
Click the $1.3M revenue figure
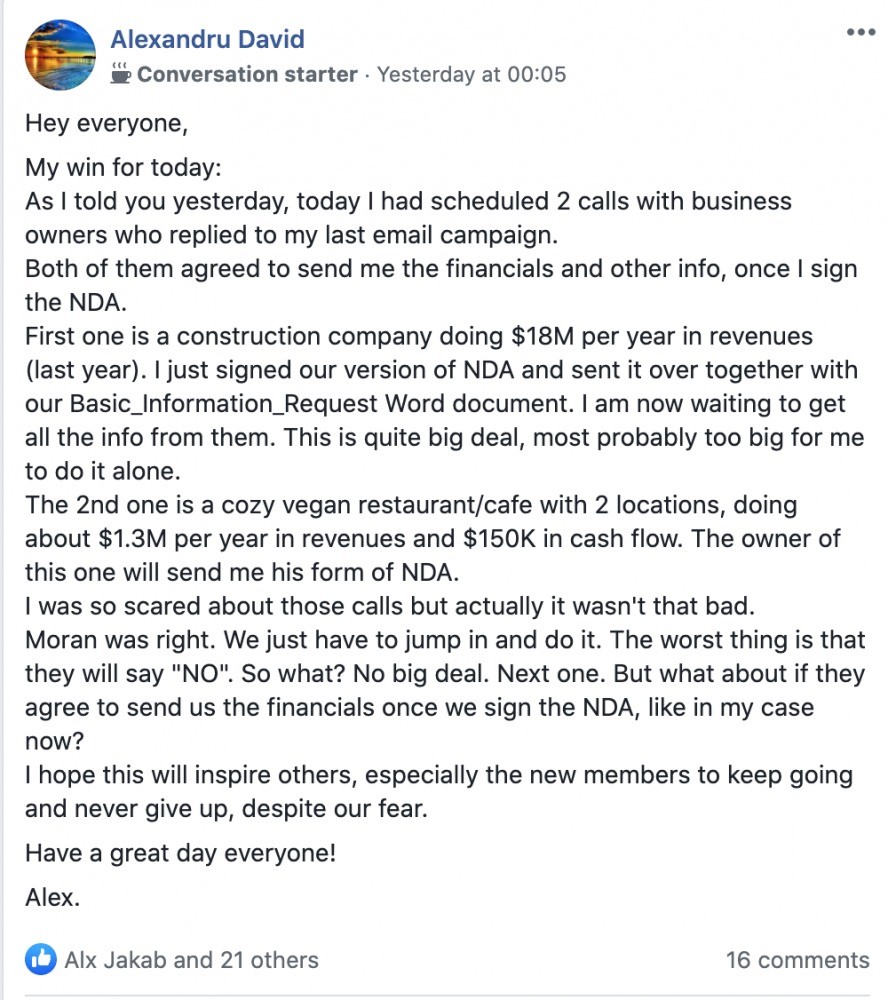(133, 539)
